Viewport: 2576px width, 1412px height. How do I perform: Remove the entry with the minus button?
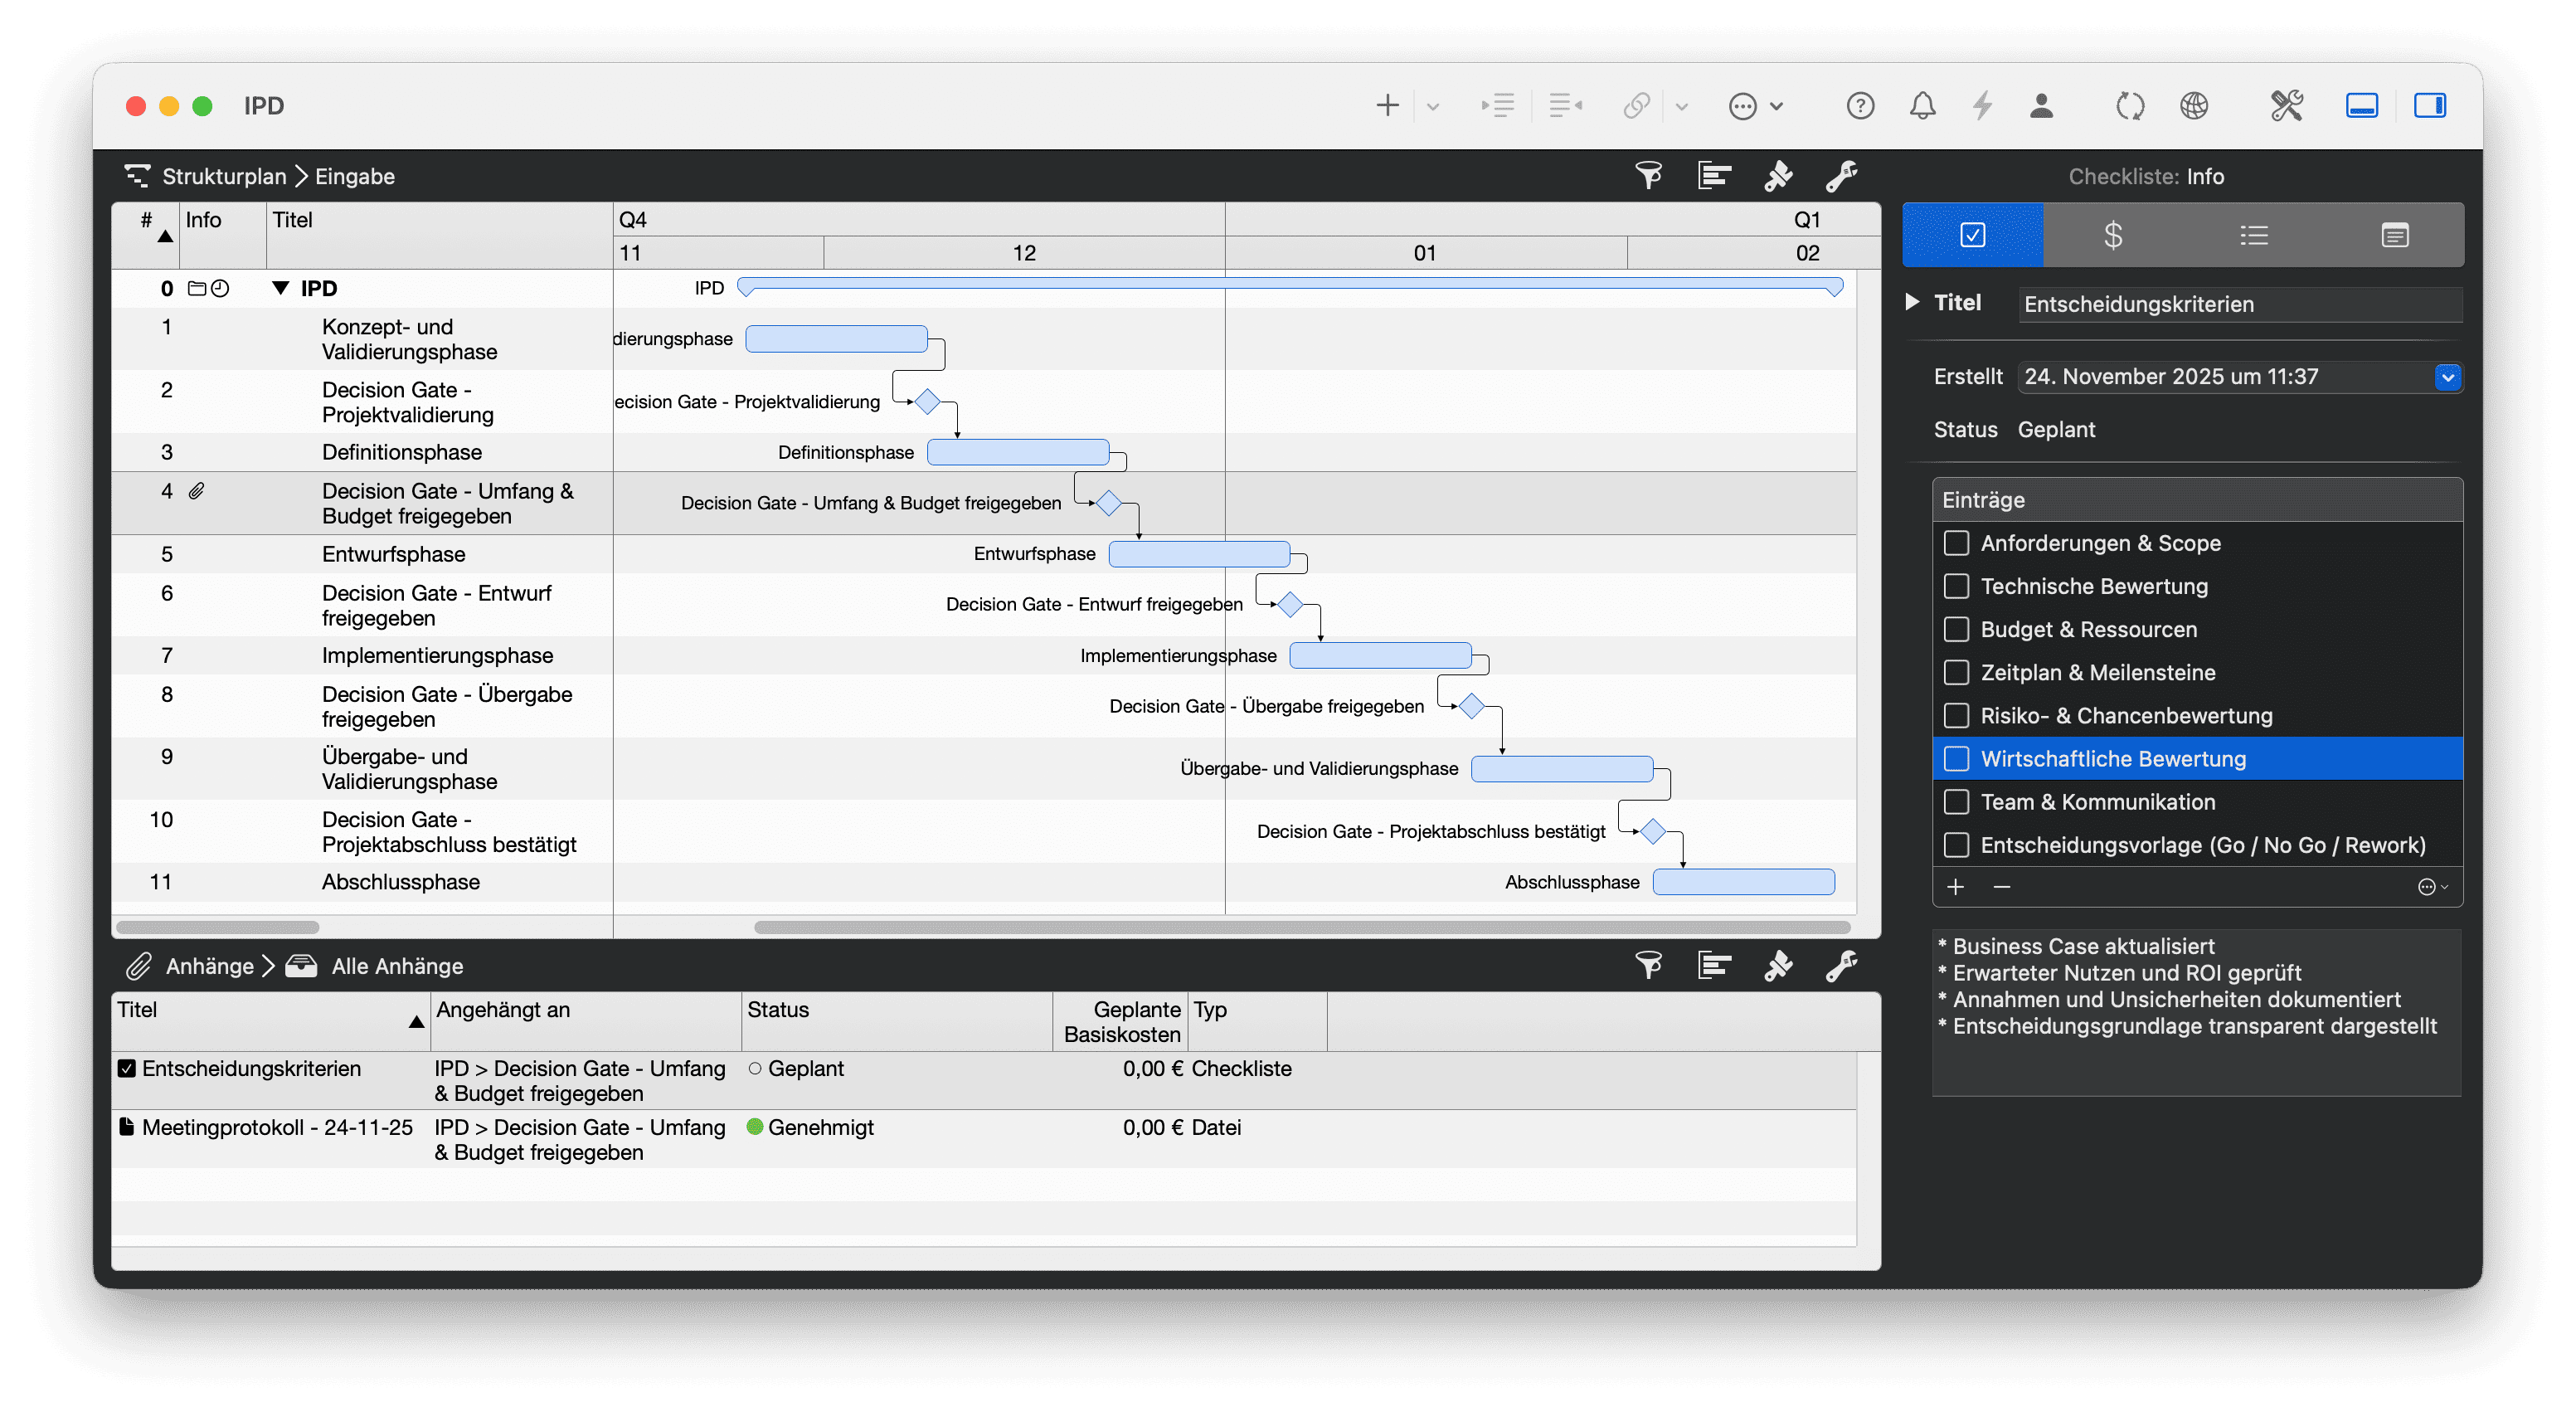2002,887
